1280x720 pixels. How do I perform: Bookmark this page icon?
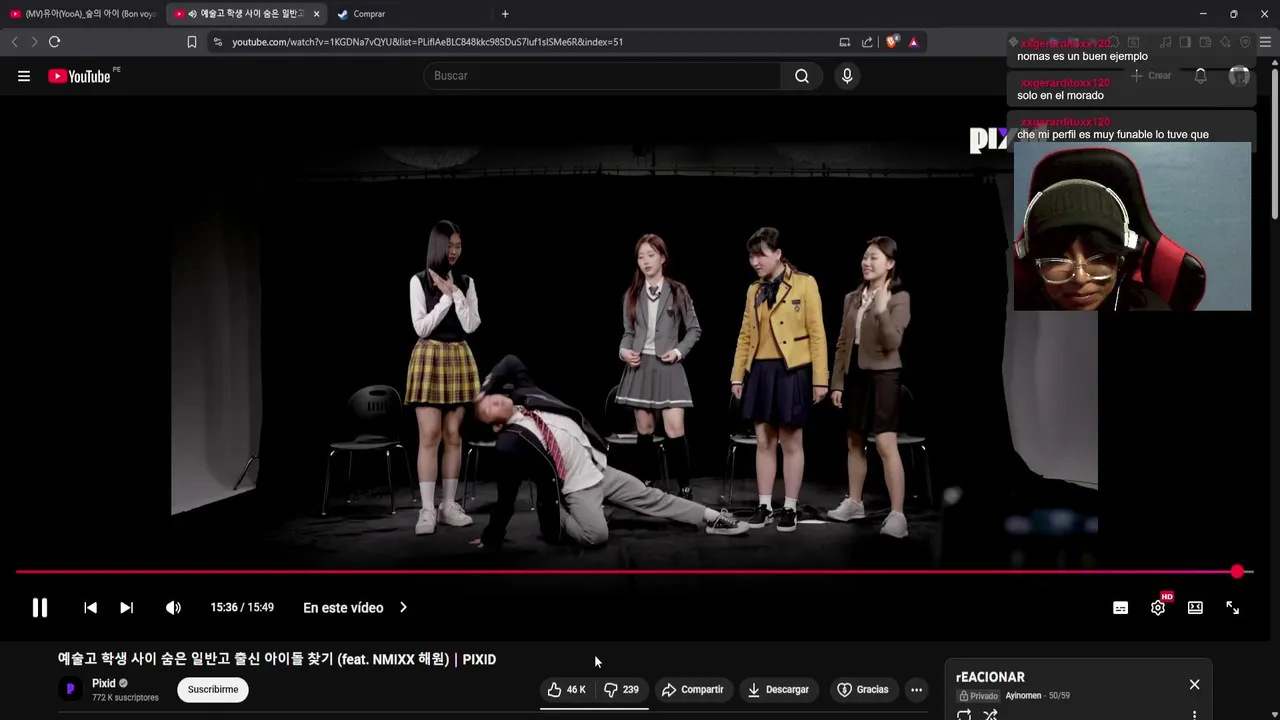192,42
